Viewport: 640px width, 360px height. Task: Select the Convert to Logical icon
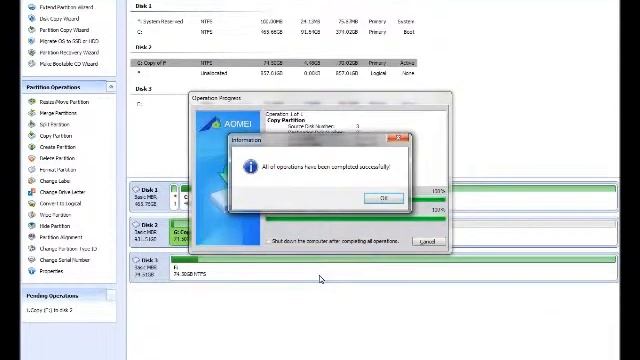(x=32, y=203)
